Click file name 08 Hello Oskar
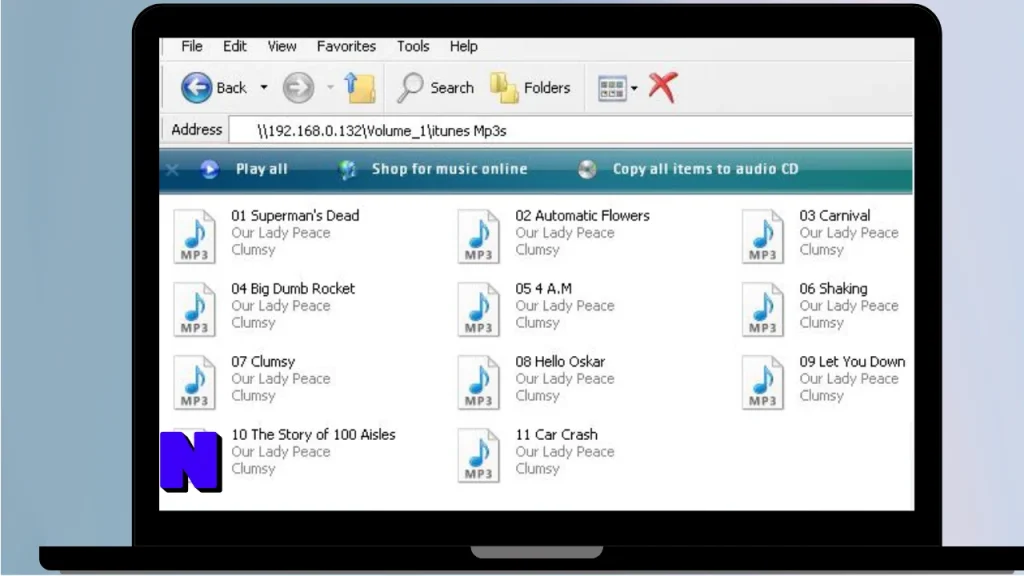1024x576 pixels. (560, 362)
